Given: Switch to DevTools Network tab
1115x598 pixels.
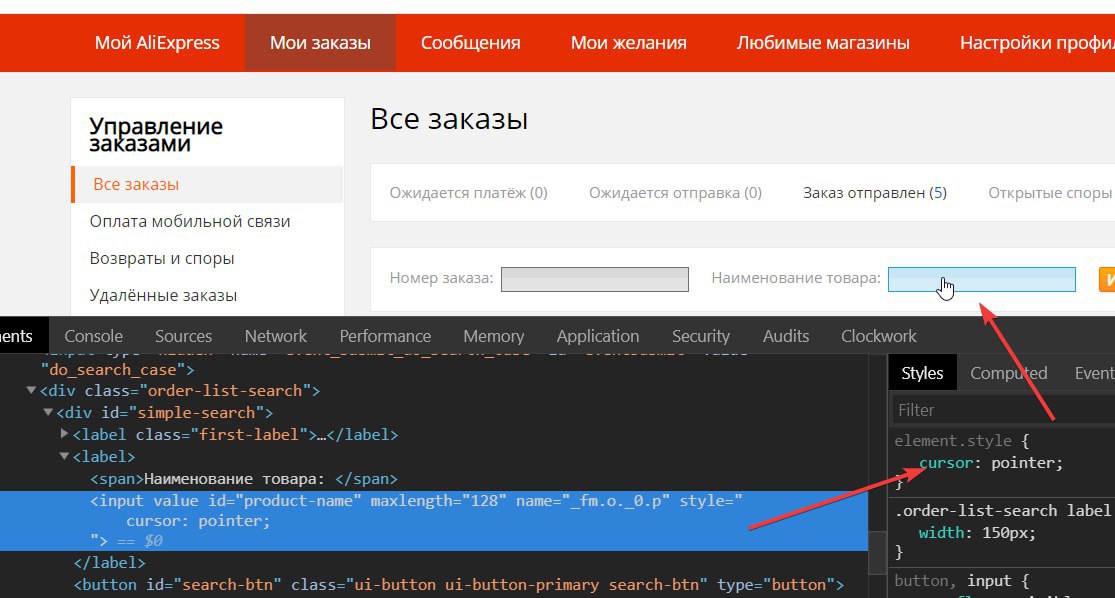Looking at the screenshot, I should coord(276,336).
